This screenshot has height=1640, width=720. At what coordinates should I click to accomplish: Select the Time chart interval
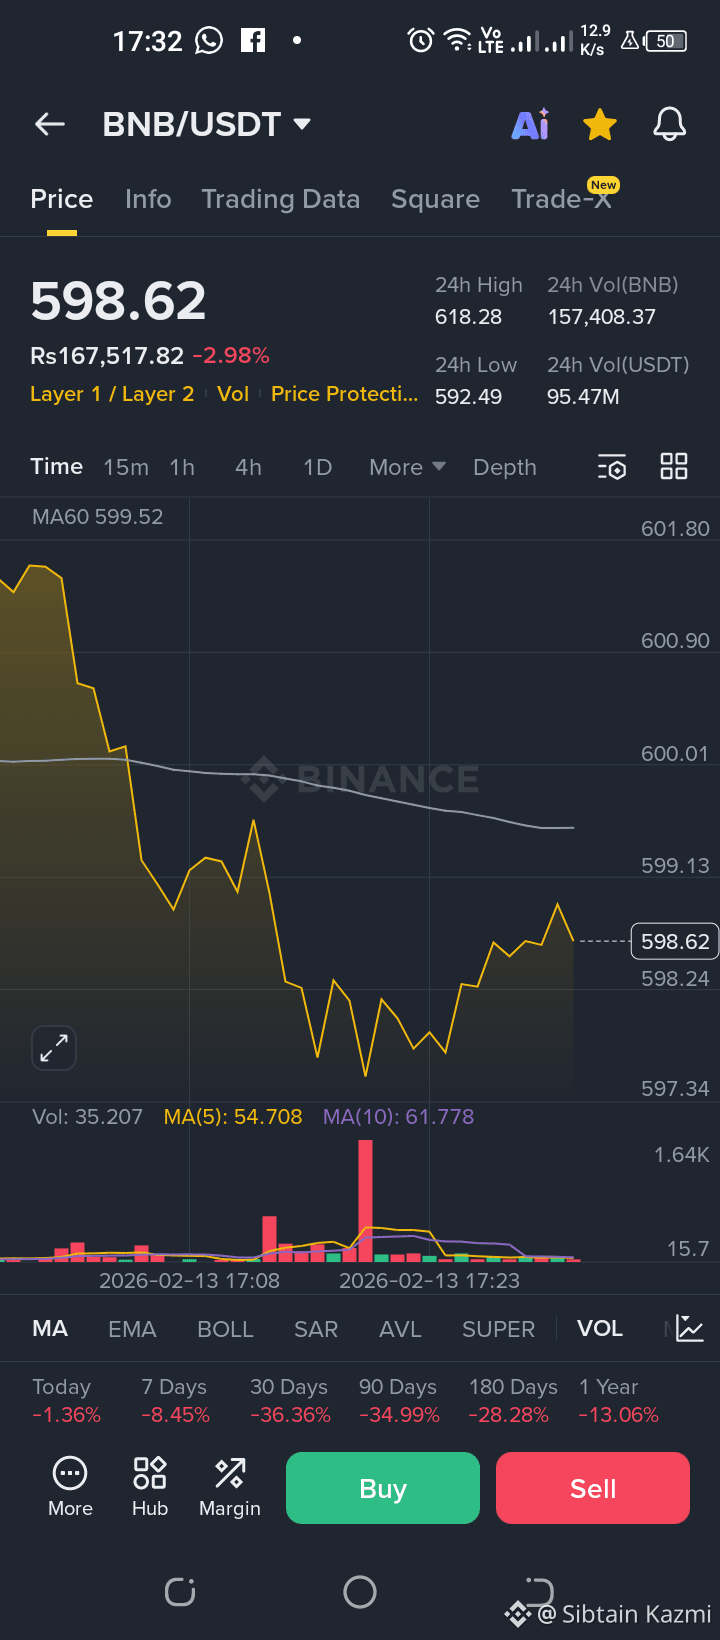(x=57, y=467)
